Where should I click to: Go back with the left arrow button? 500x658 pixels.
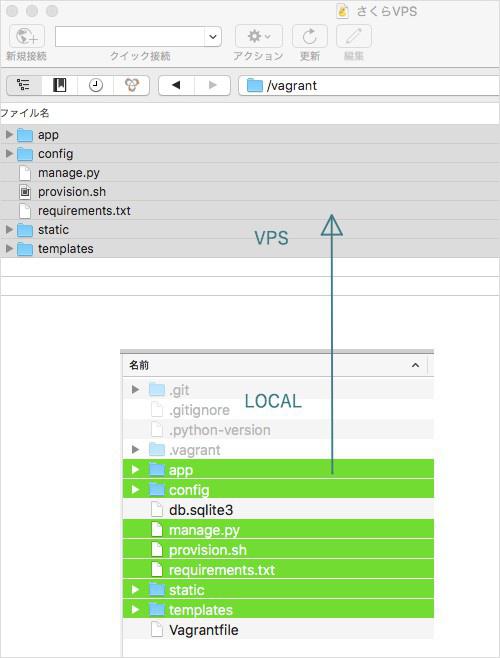pyautogui.click(x=176, y=85)
